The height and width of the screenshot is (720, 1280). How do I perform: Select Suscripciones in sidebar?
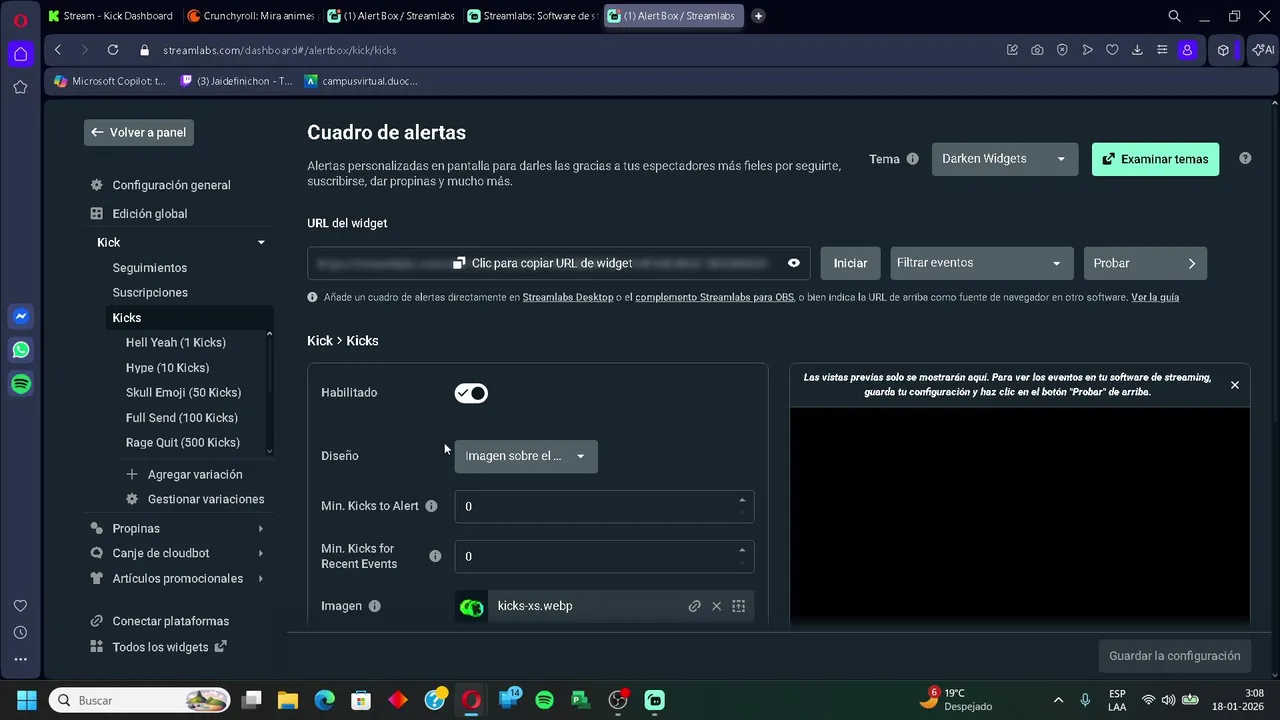[x=150, y=293]
